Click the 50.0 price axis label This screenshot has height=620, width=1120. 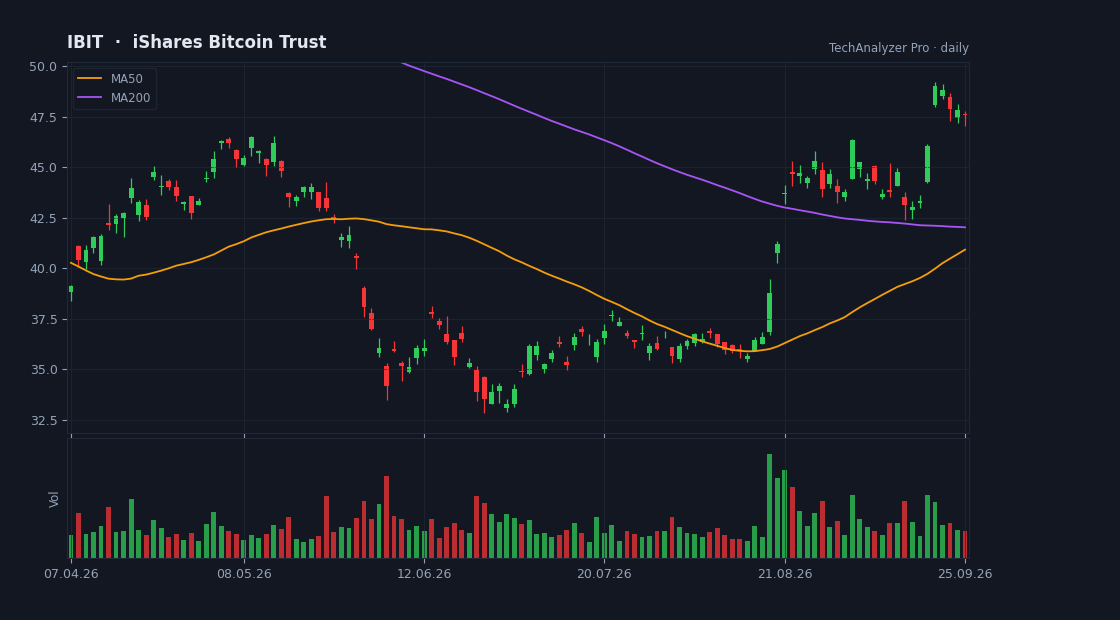point(43,66)
